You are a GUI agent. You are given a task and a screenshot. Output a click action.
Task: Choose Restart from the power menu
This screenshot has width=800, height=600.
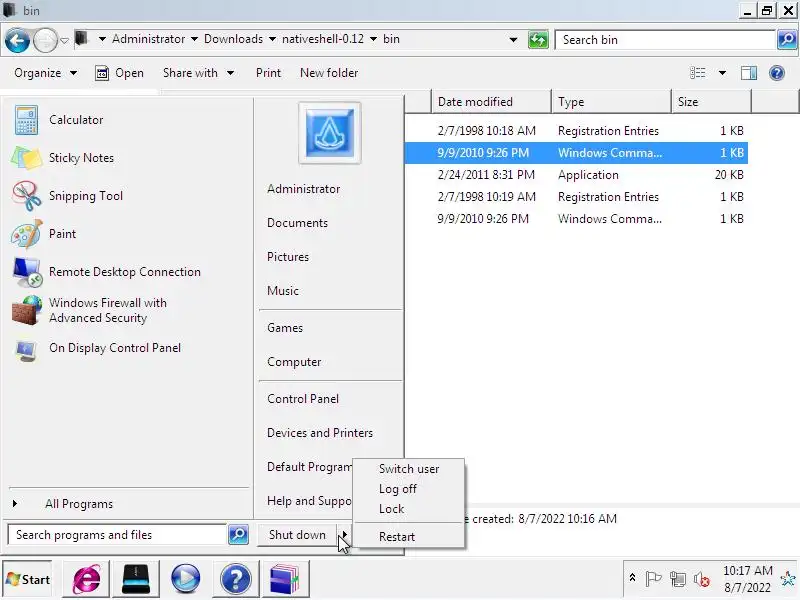[396, 537]
